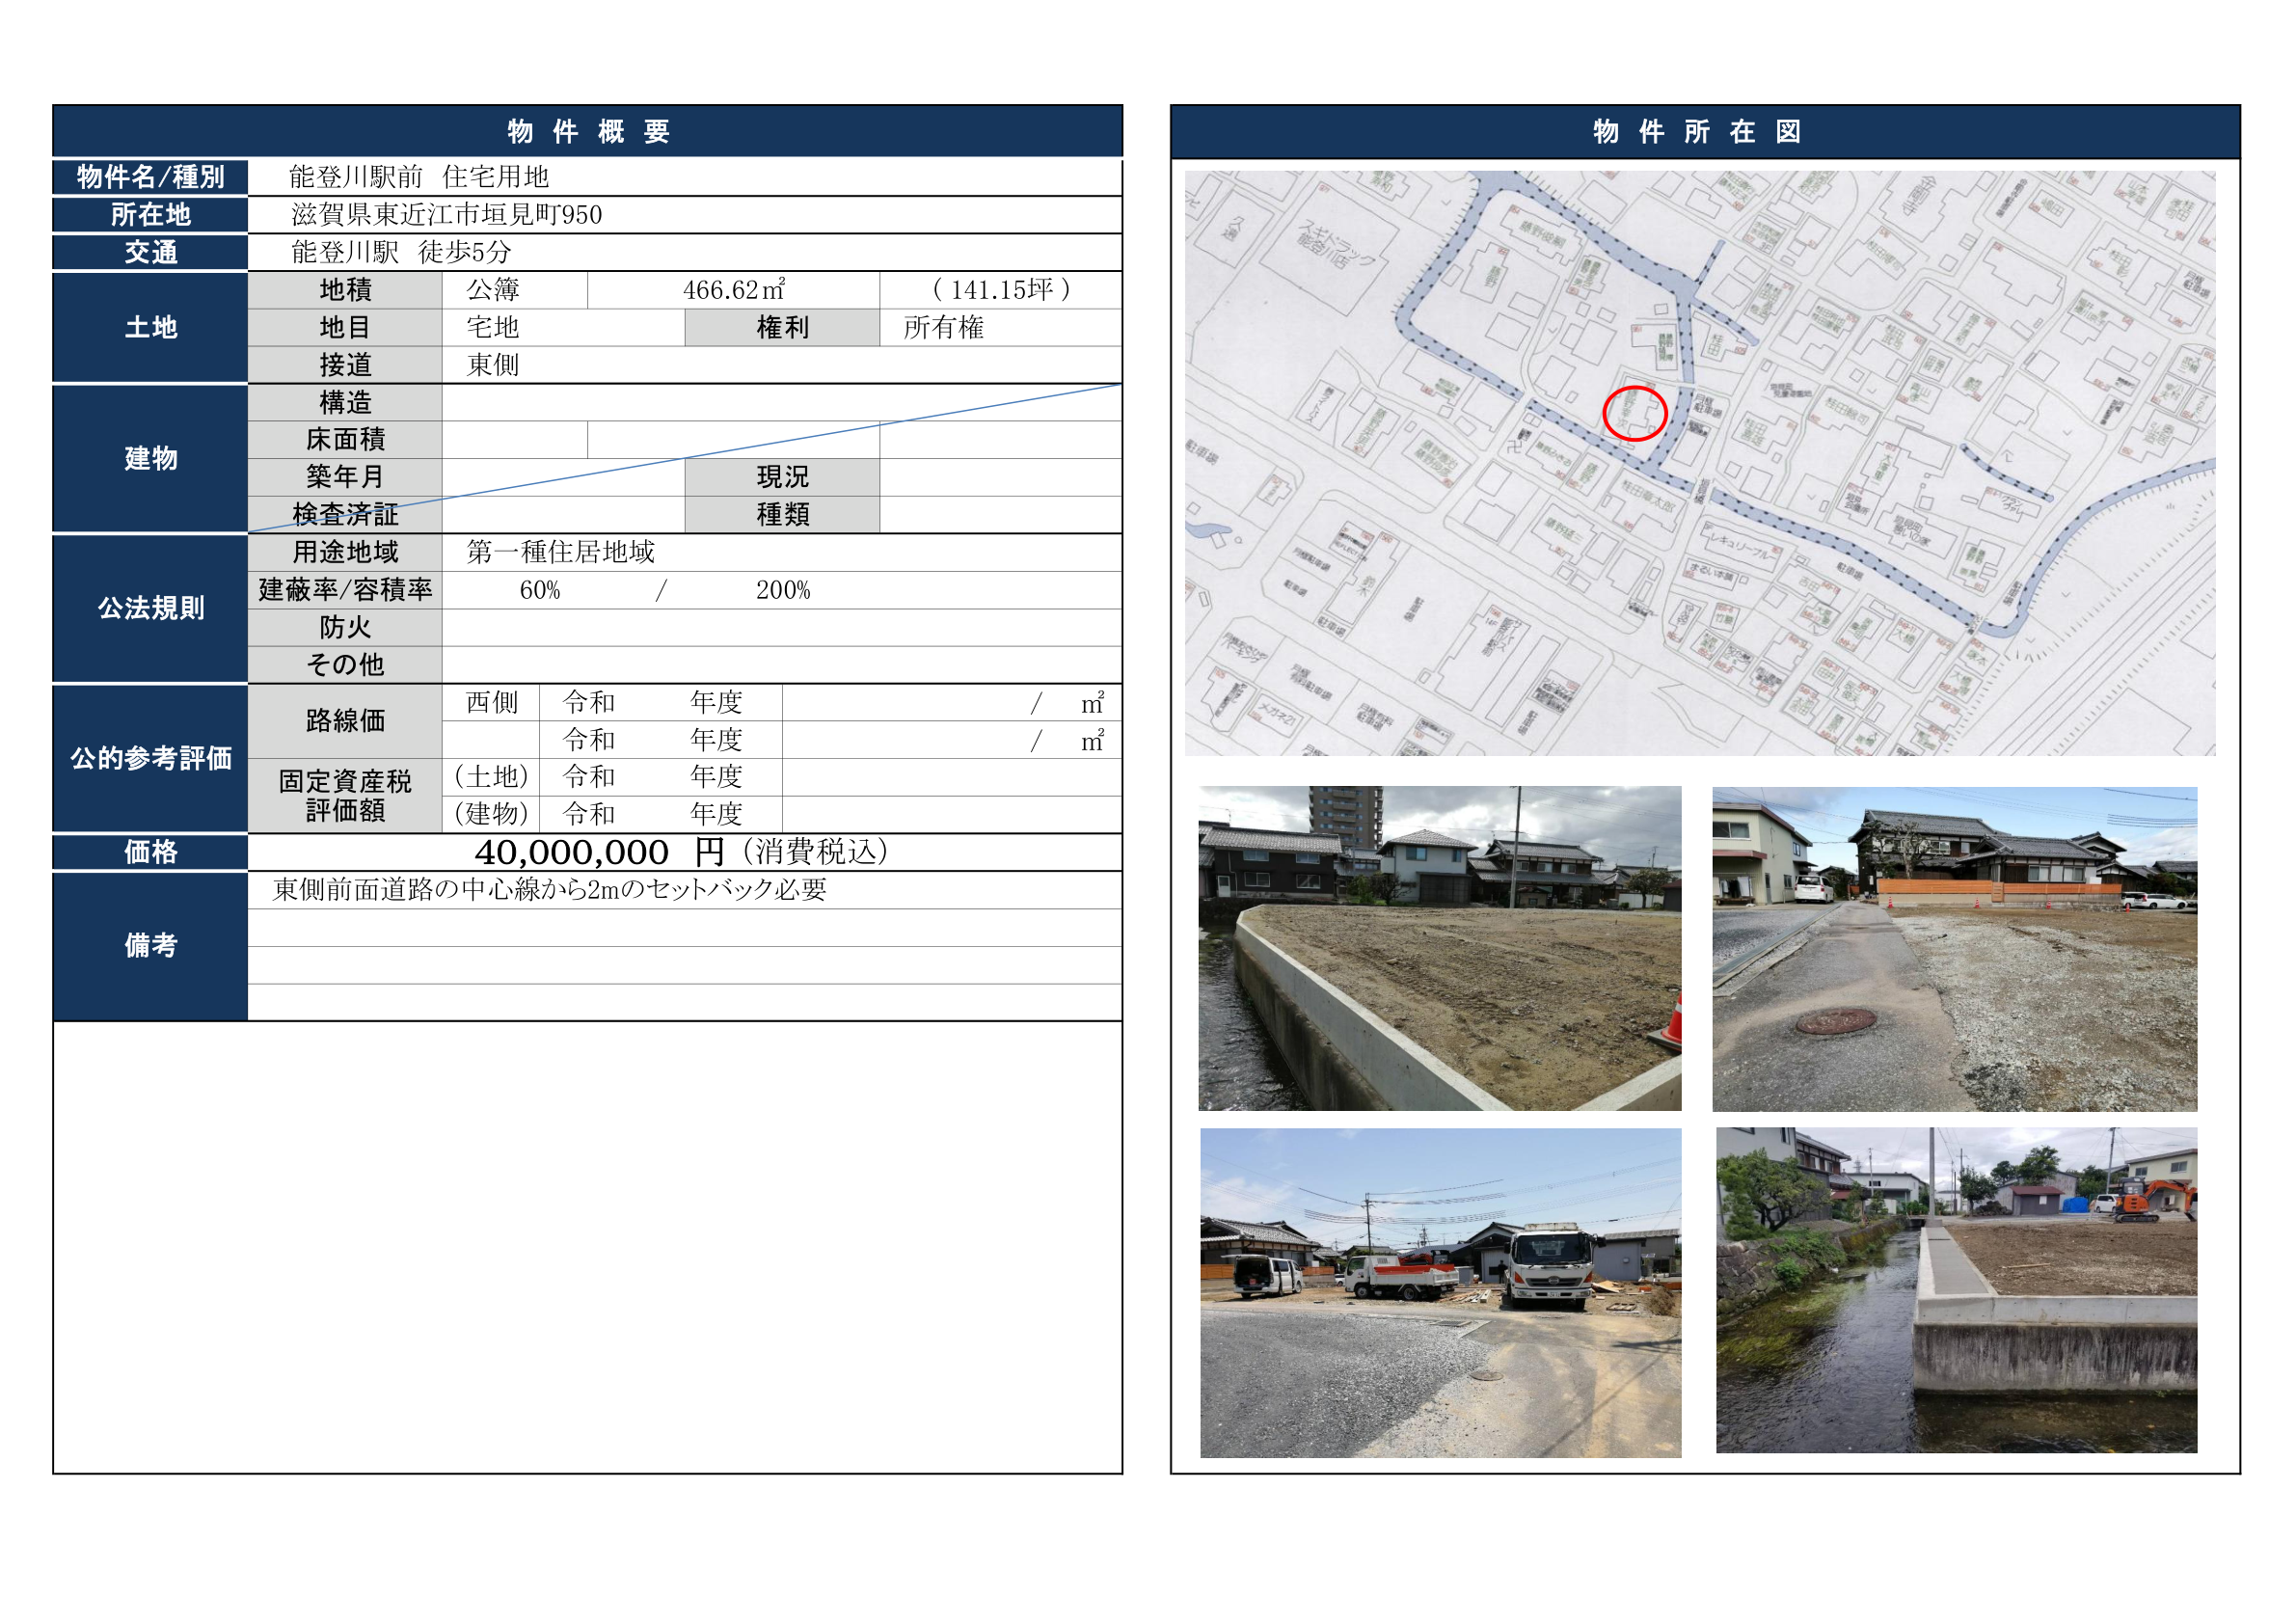Click the photo of land beside the canal wall
Viewport: 2296px width, 1624px height.
(1439, 948)
